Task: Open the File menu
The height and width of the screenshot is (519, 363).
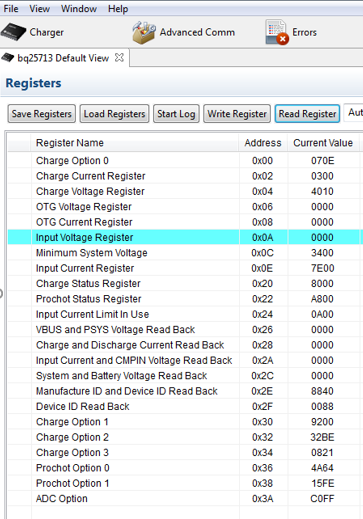Action: (11, 9)
